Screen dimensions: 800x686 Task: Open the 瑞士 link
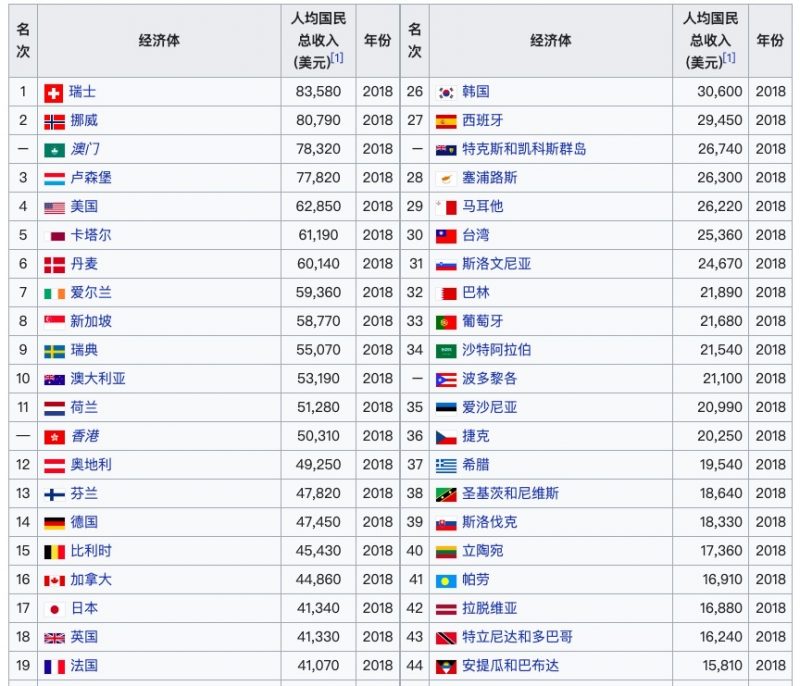point(82,92)
